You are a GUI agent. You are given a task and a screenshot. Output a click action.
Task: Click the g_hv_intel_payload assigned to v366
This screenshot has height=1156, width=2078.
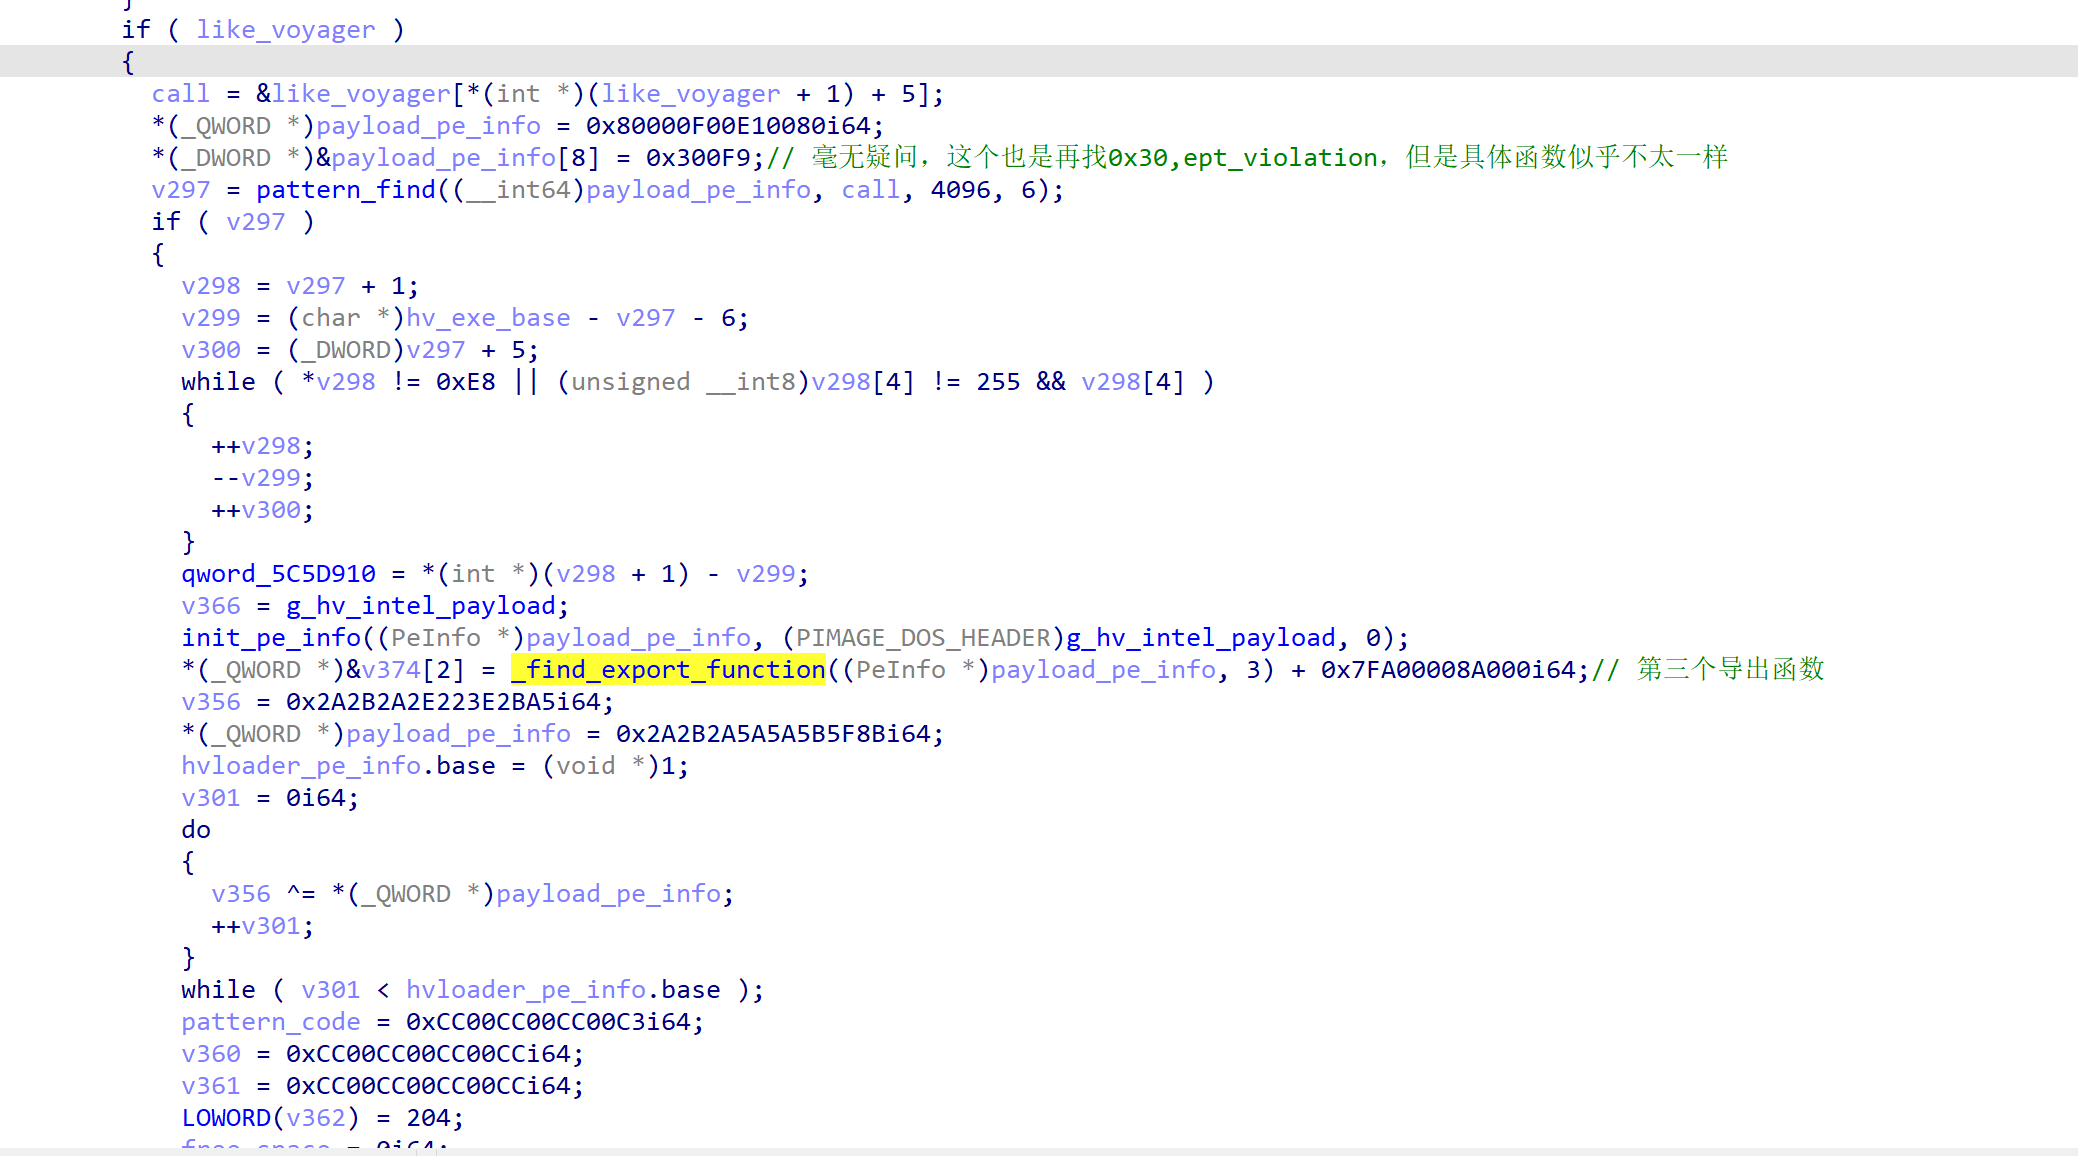(x=421, y=605)
